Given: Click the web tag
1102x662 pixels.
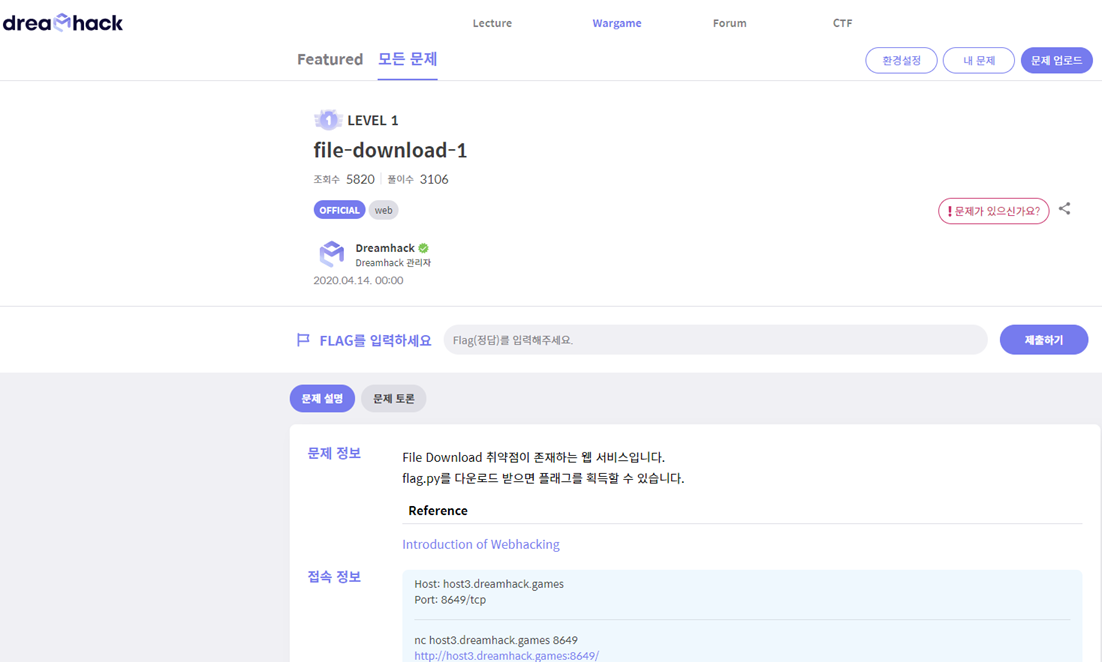Looking at the screenshot, I should (x=383, y=210).
